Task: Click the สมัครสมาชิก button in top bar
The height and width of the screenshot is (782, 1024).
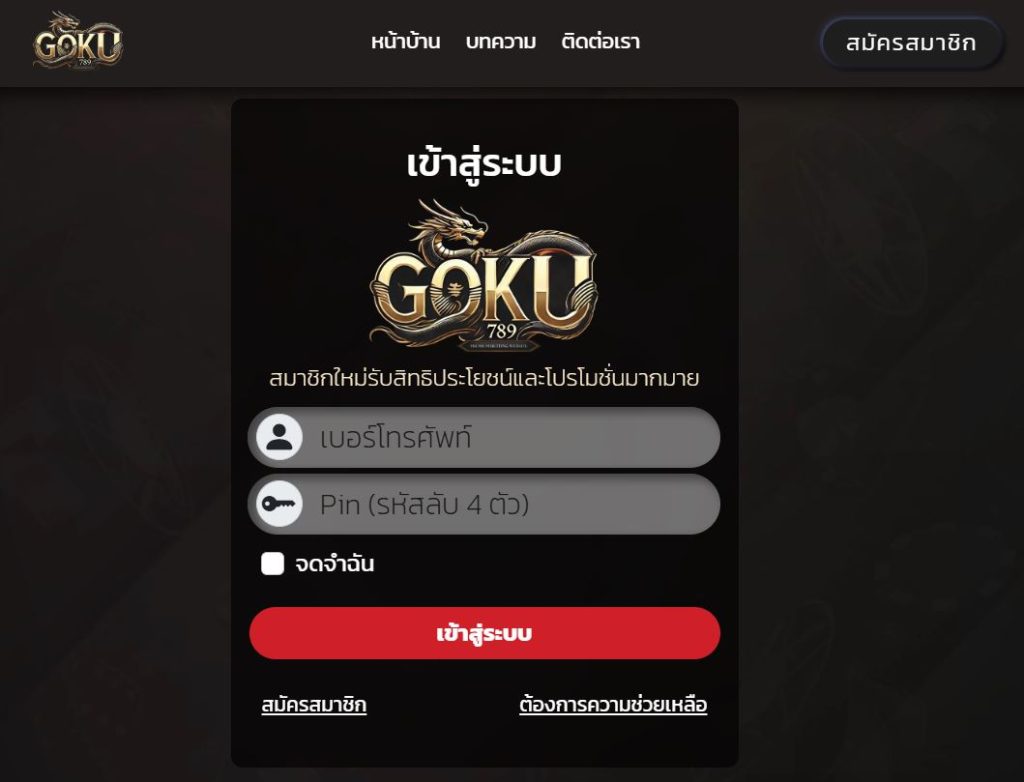Action: (x=911, y=43)
